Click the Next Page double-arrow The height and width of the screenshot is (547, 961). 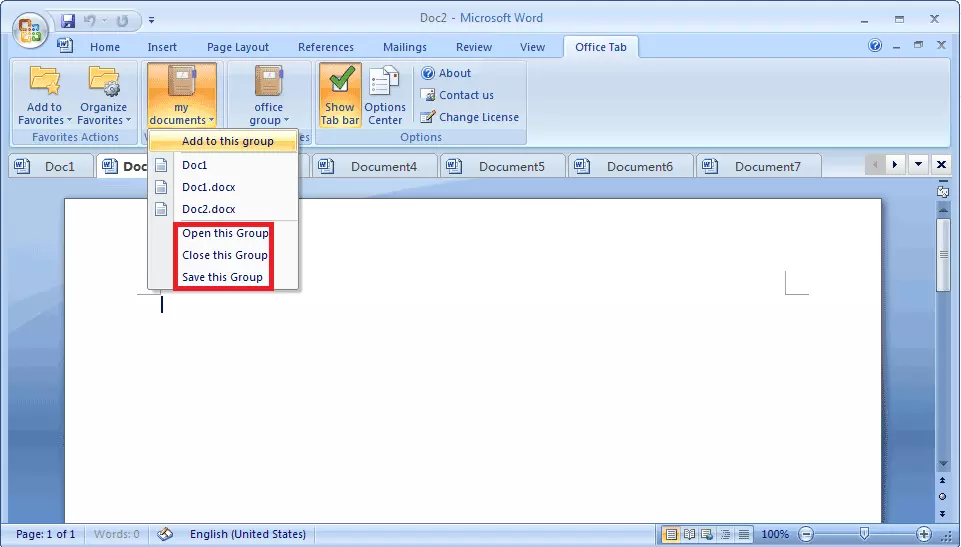943,513
